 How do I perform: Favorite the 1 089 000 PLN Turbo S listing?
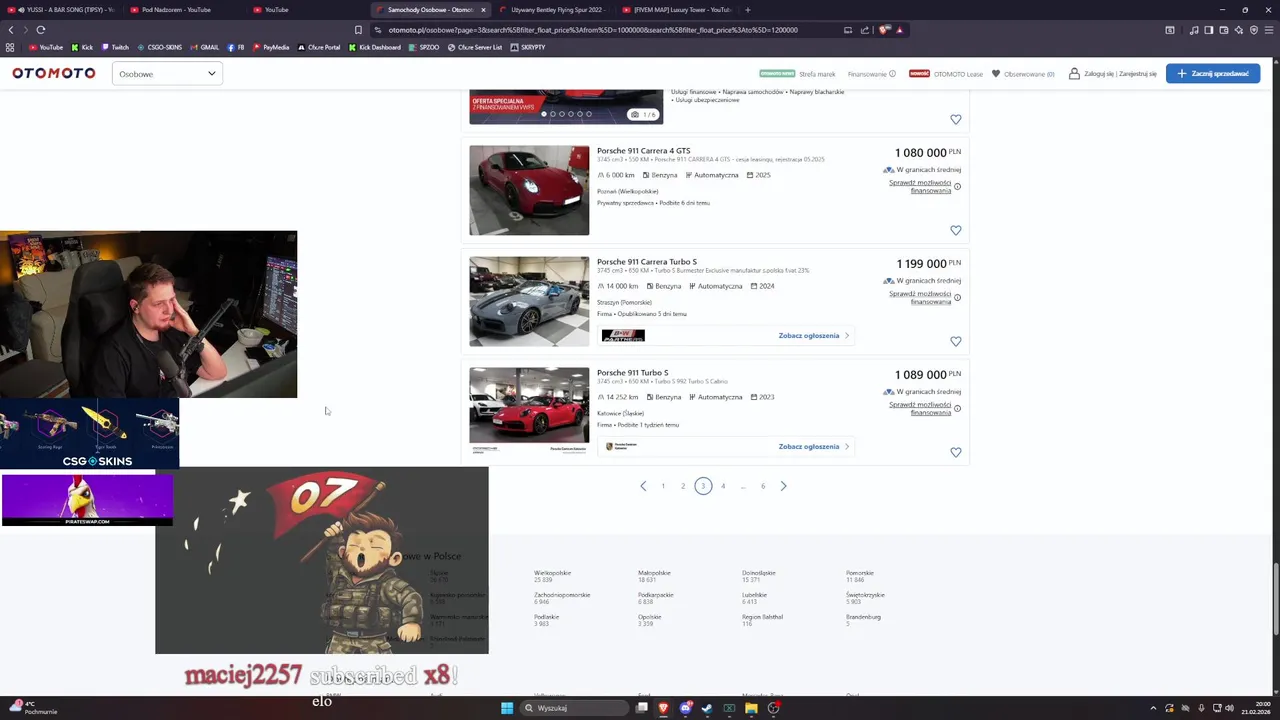(x=956, y=452)
